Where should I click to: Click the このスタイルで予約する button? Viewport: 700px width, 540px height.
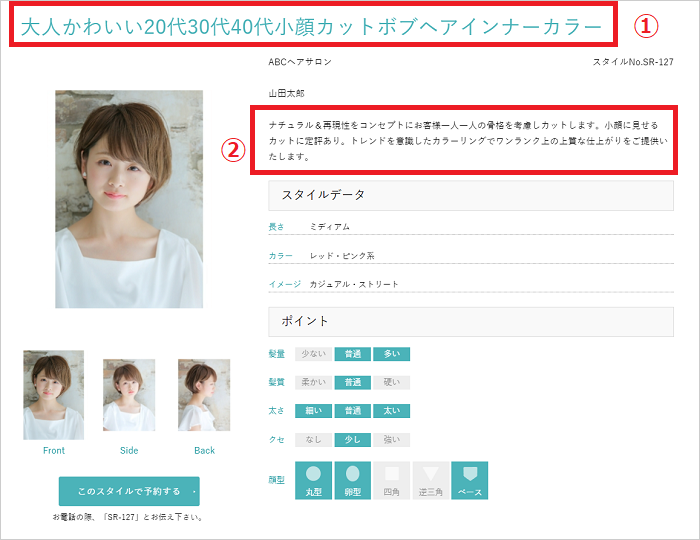[129, 491]
